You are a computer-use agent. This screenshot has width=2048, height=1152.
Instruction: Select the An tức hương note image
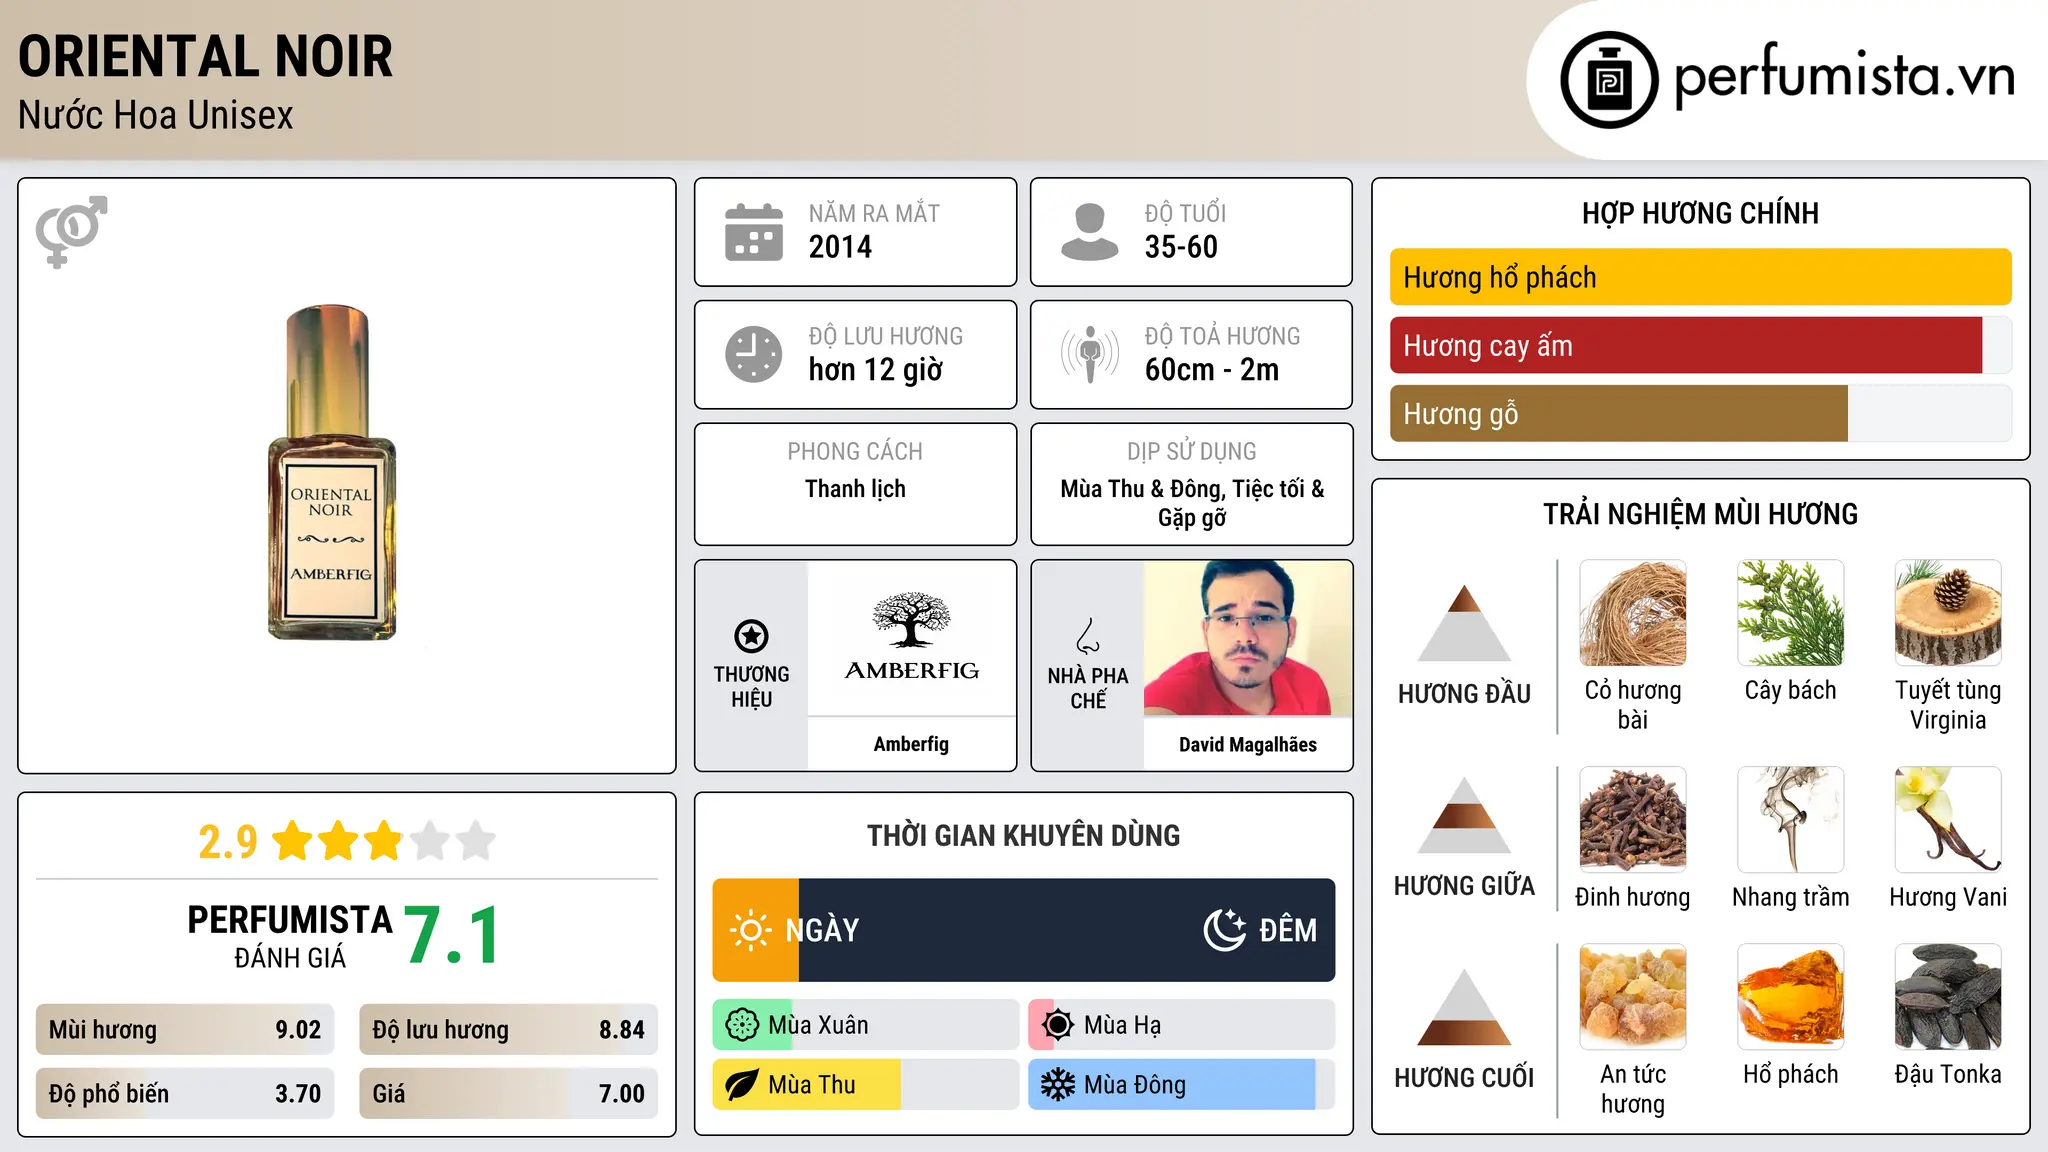pos(1633,997)
